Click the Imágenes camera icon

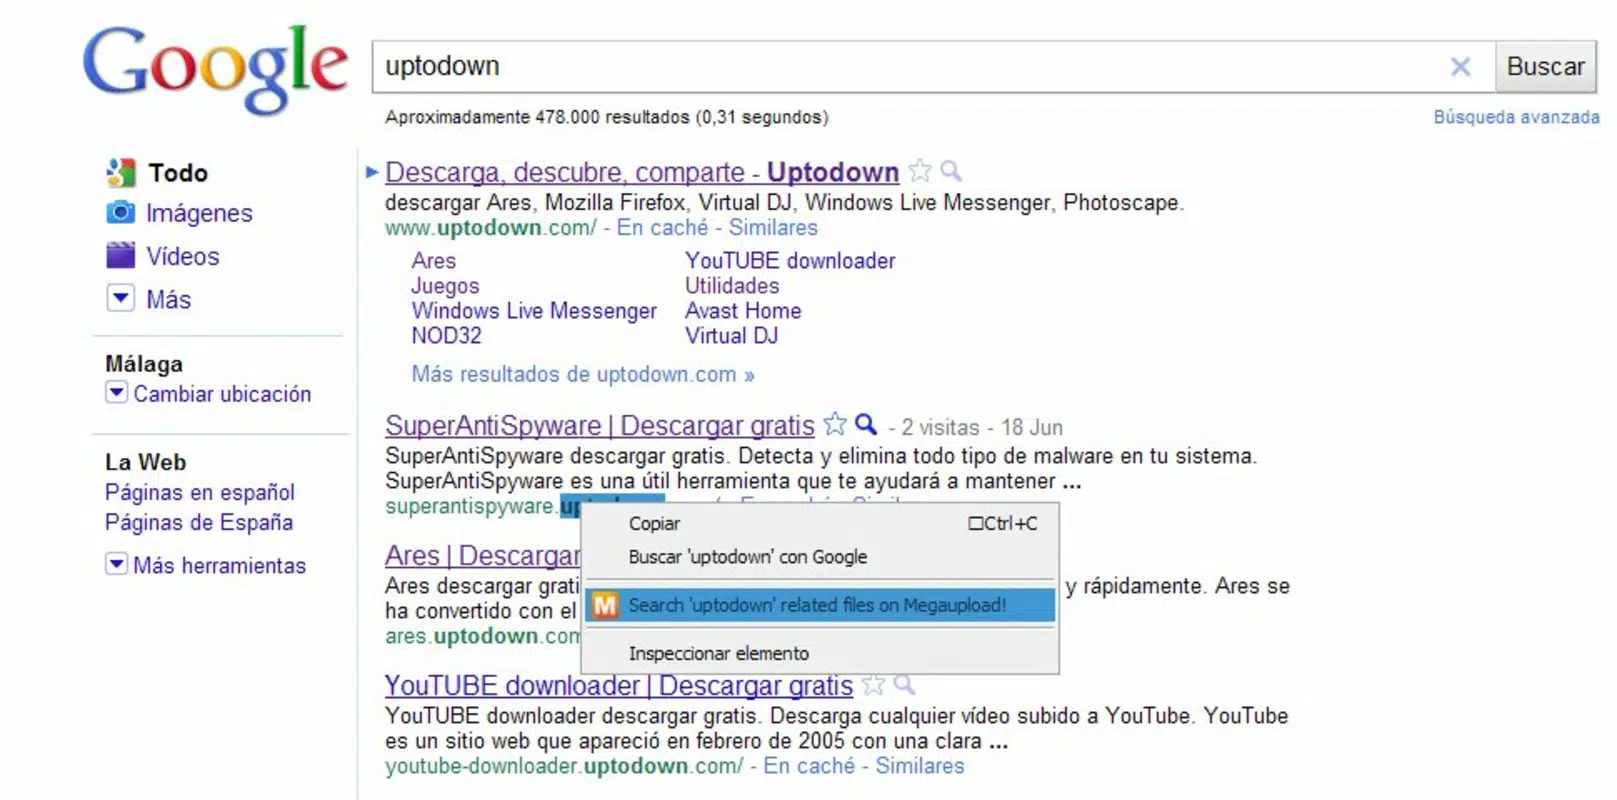pos(120,212)
